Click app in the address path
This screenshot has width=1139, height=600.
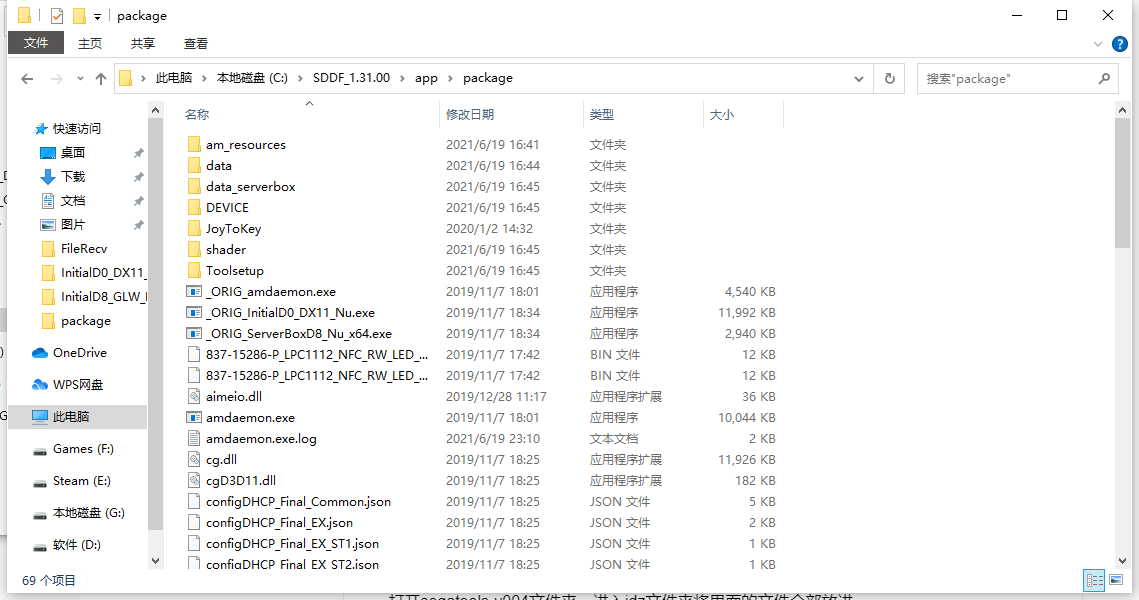[426, 78]
